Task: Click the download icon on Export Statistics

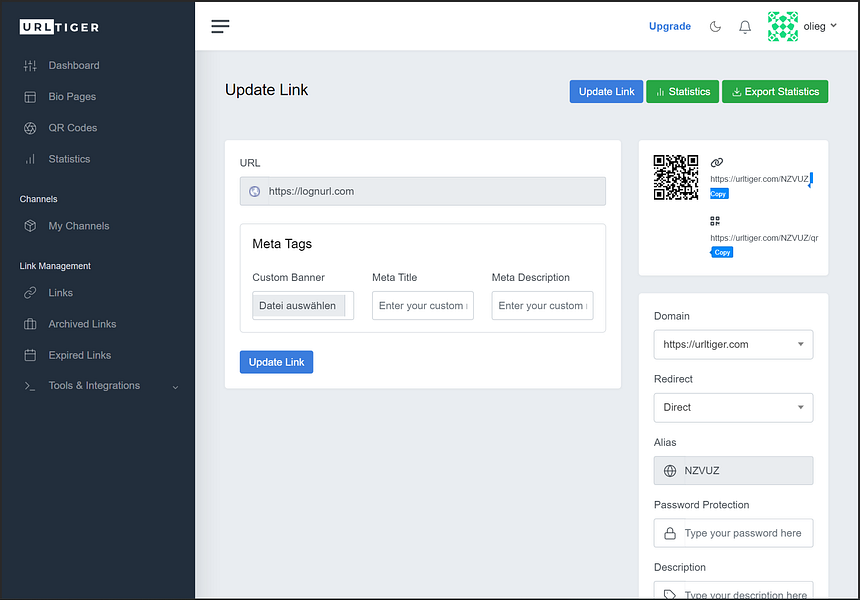Action: point(737,92)
